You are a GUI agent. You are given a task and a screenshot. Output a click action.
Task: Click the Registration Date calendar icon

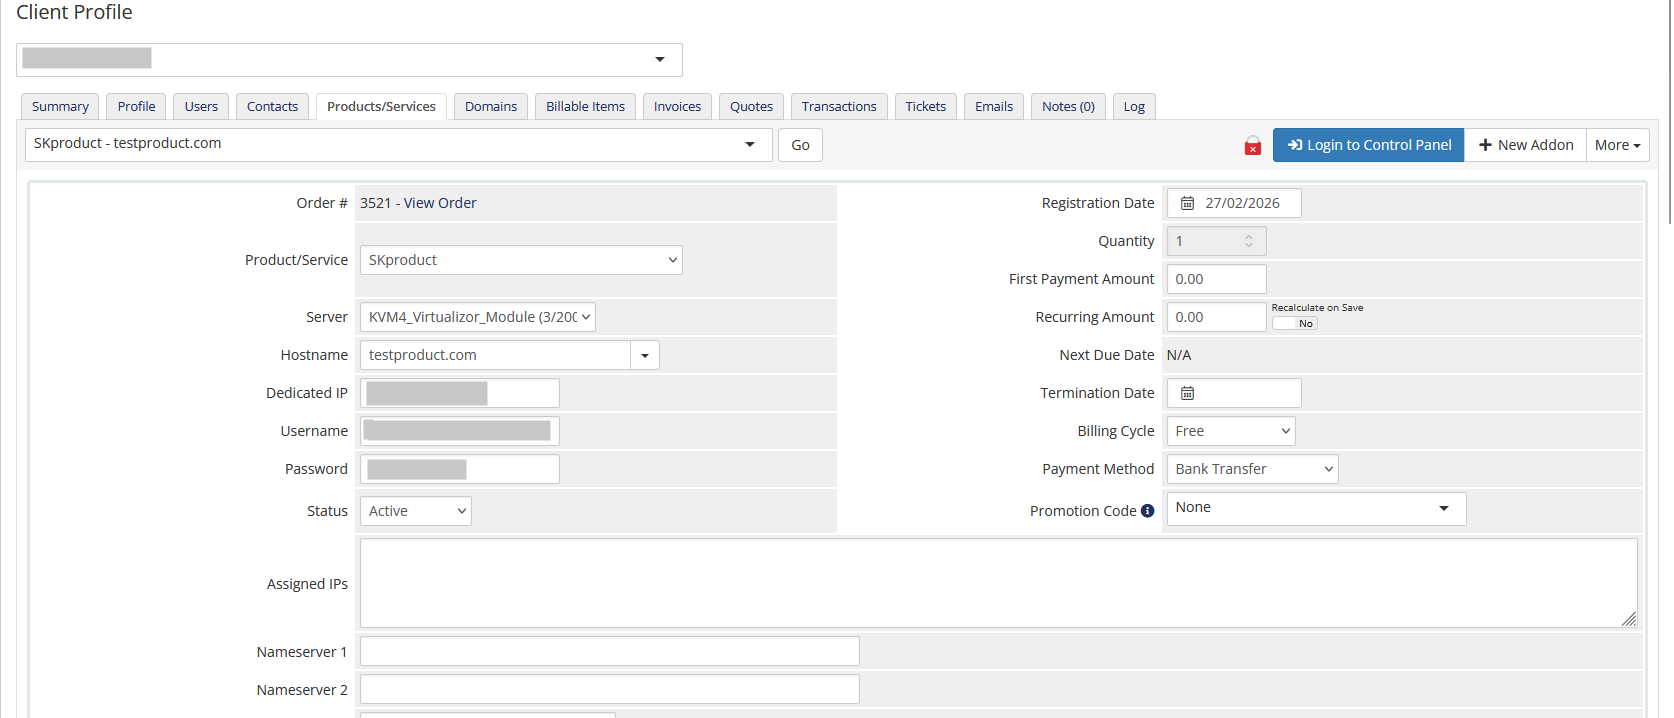(x=1187, y=203)
